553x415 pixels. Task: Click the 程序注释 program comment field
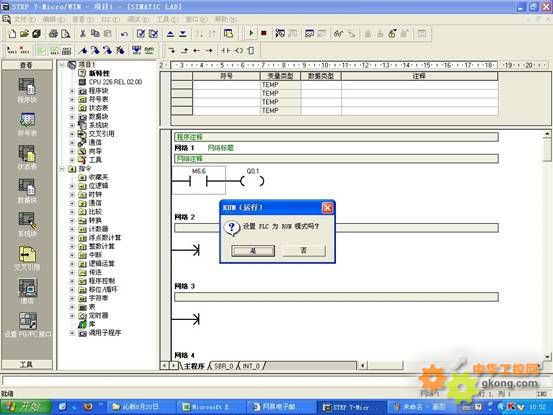pos(336,137)
